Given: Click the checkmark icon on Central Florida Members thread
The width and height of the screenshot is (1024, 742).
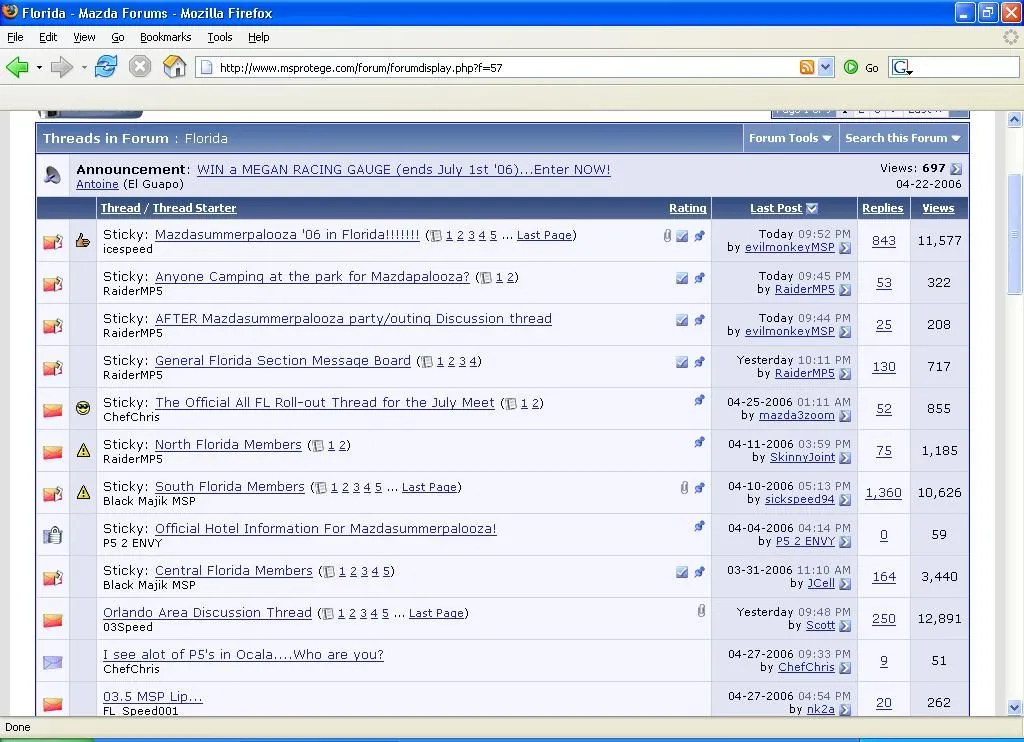Looking at the screenshot, I should click(682, 571).
